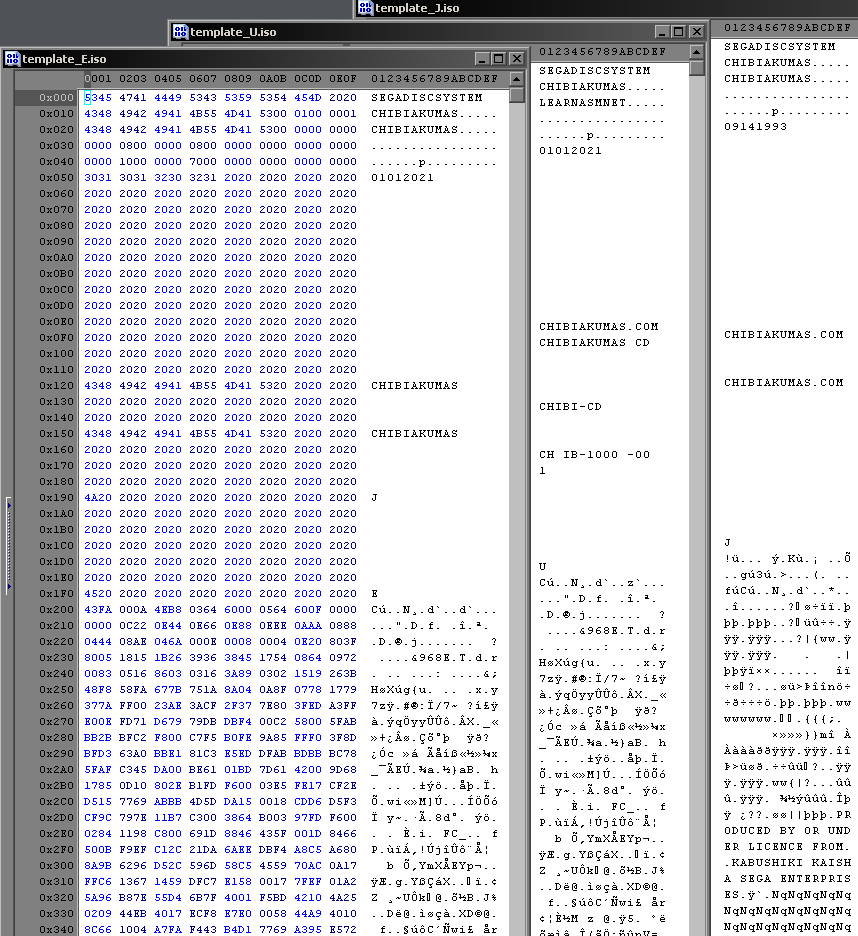
Task: Click 09141993 date text in template_J.iso
Action: pyautogui.click(x=756, y=127)
